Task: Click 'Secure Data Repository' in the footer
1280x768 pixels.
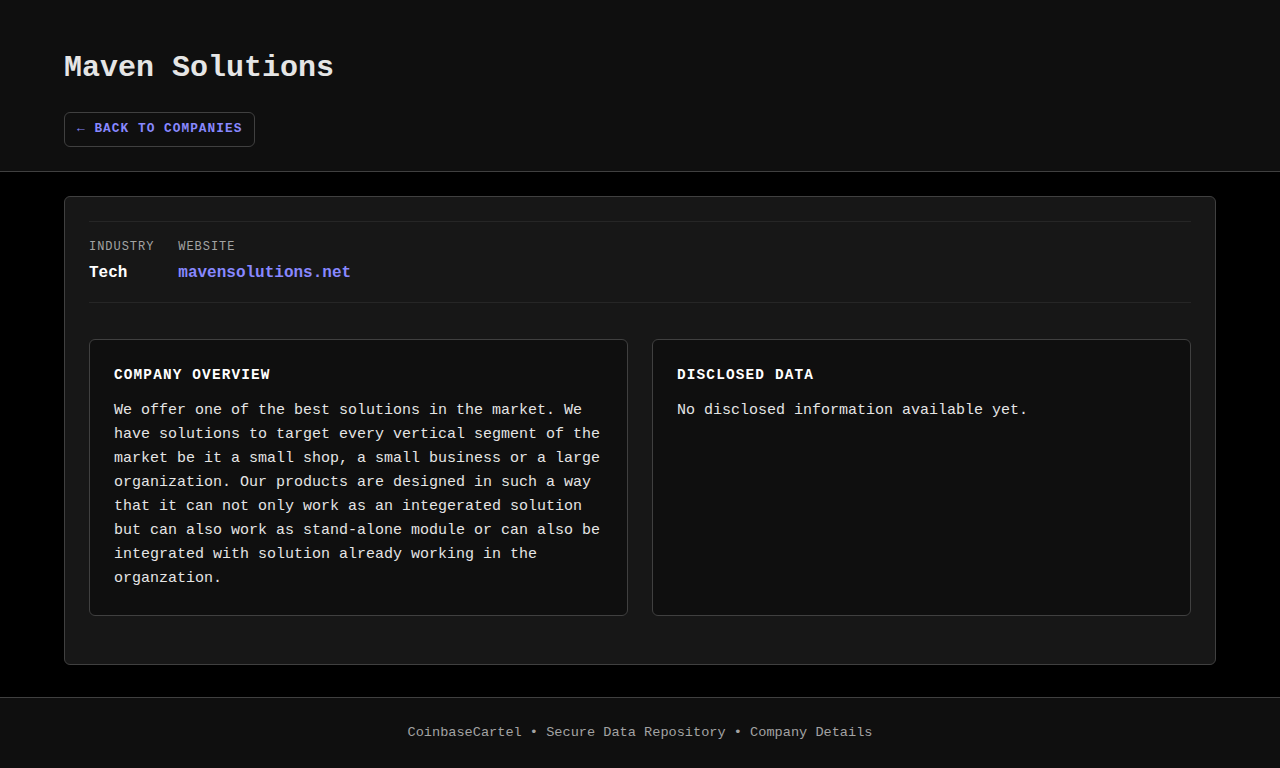Action: pos(635,732)
